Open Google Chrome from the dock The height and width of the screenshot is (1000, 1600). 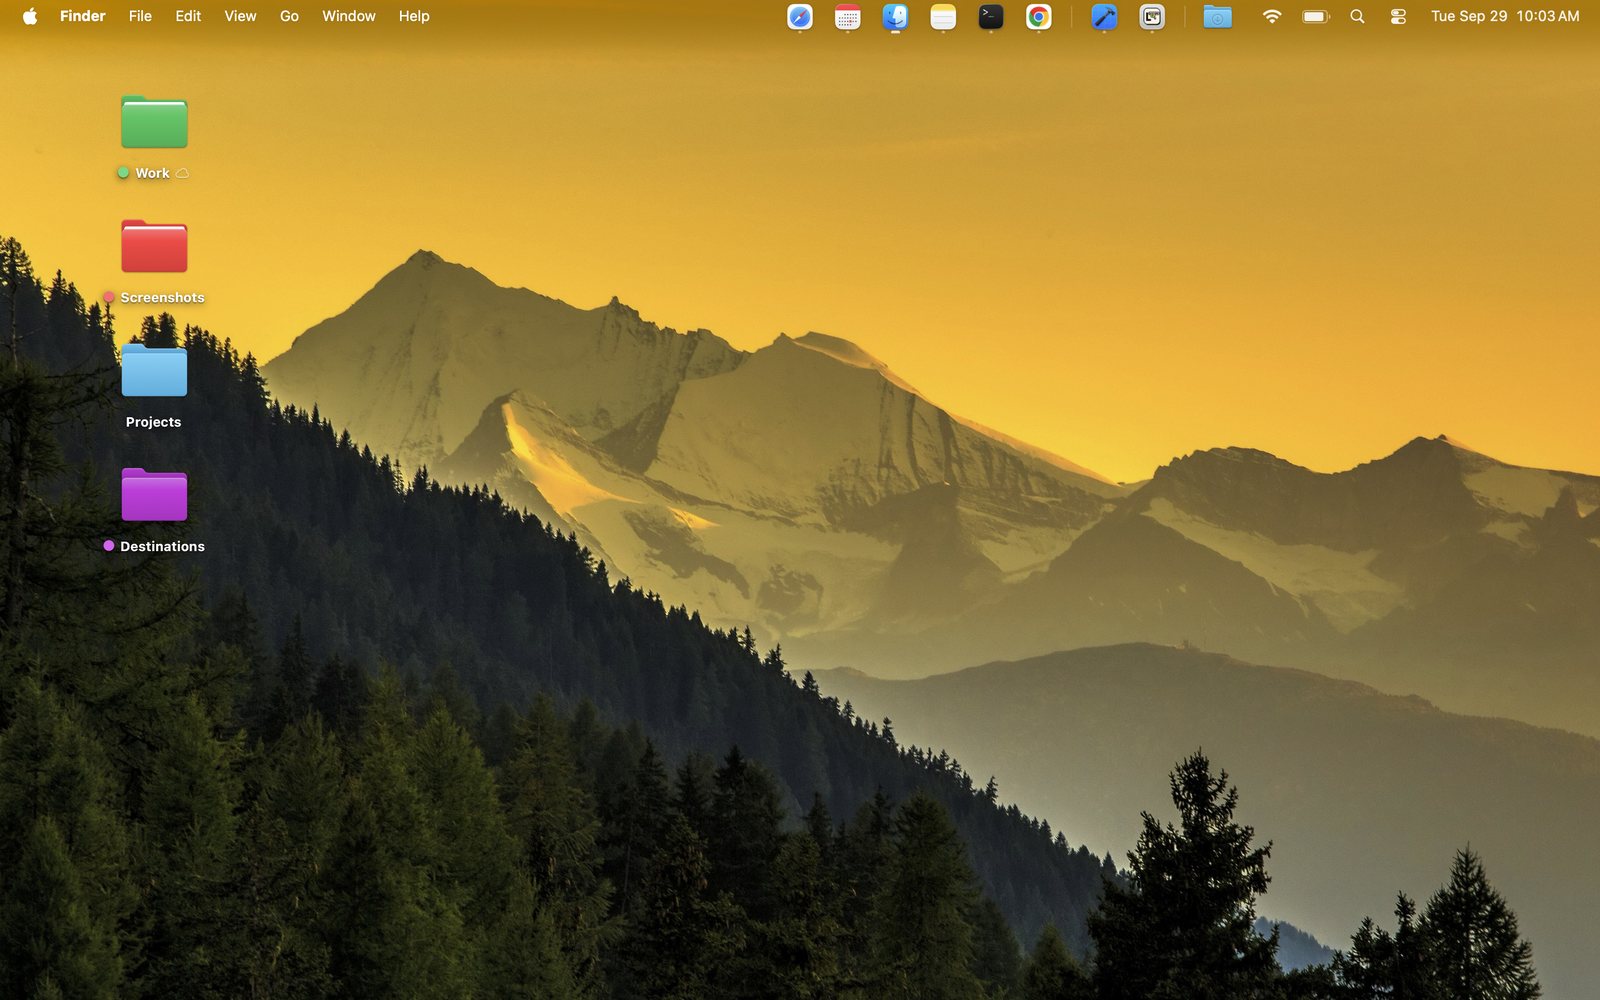(x=1039, y=17)
